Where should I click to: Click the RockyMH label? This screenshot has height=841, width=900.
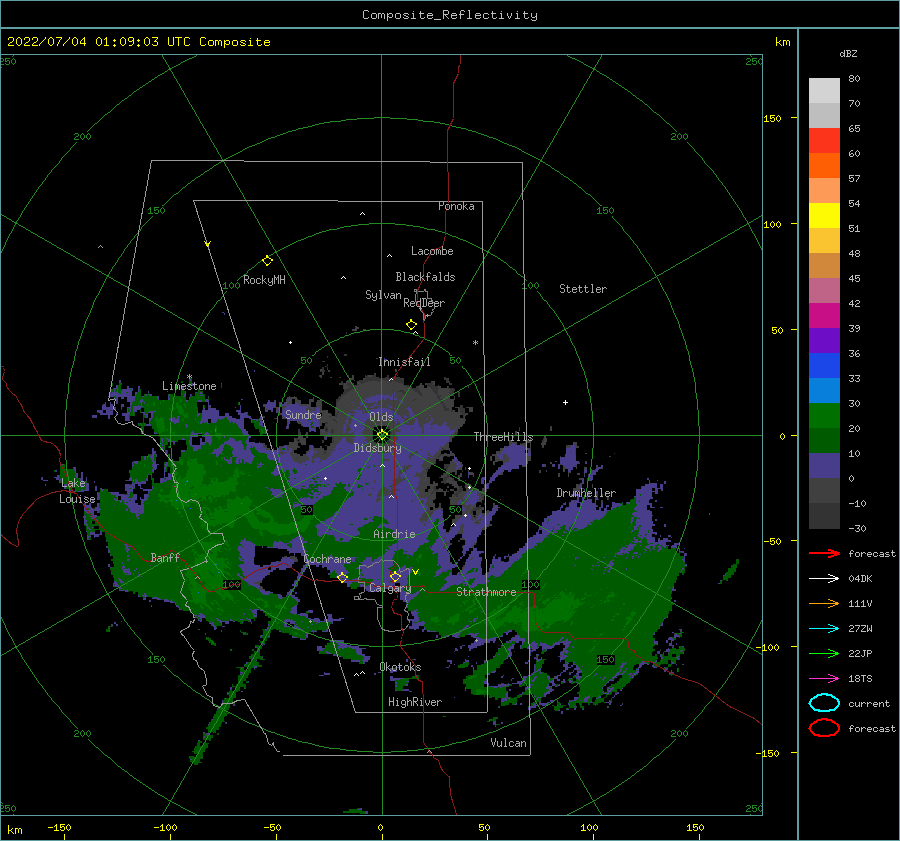[264, 280]
